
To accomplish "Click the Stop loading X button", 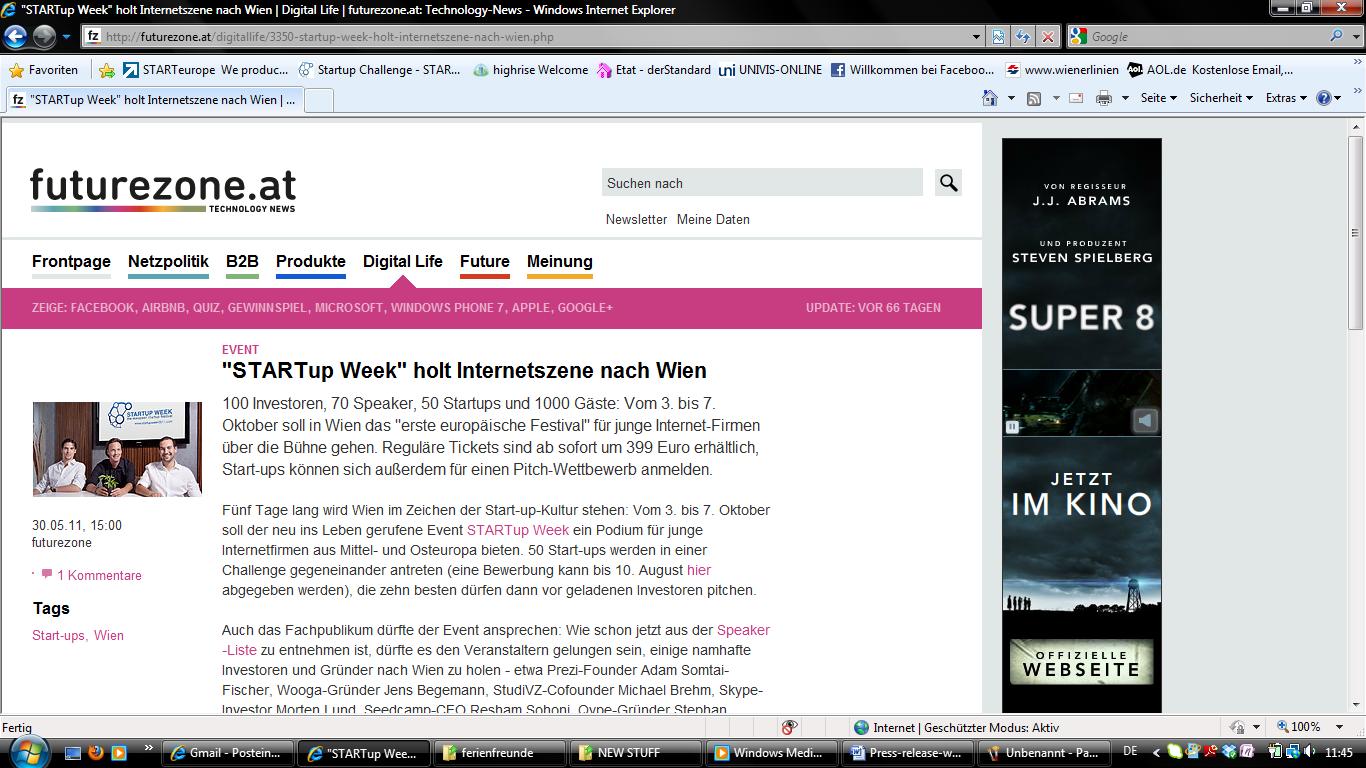I will point(1047,37).
